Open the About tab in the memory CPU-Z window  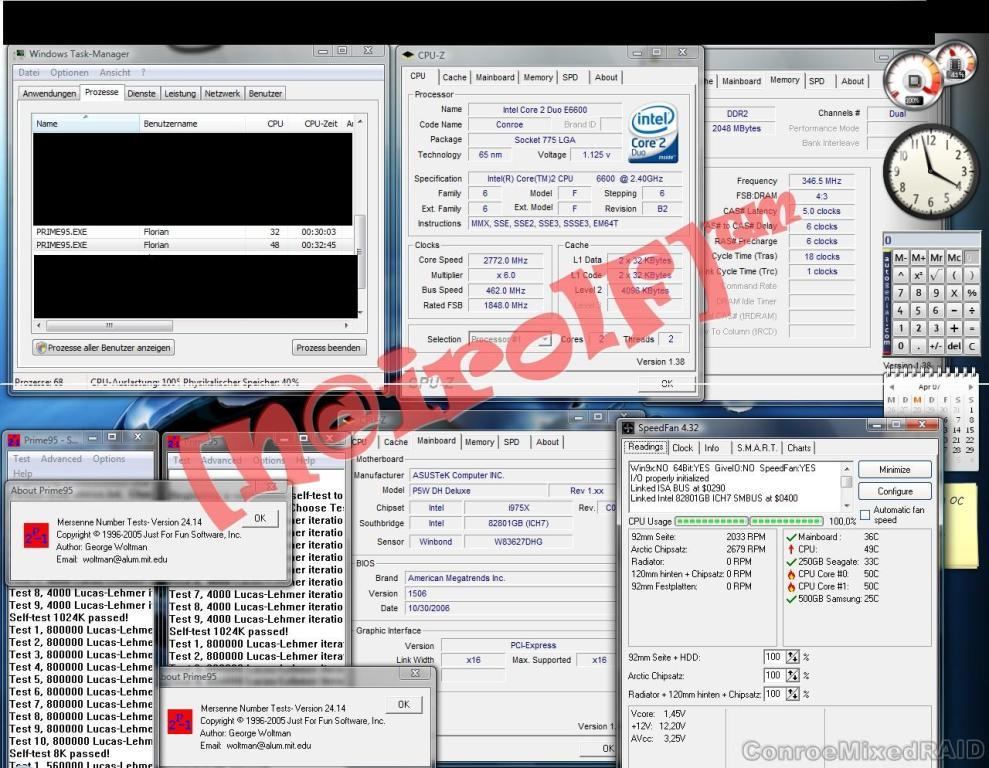pyautogui.click(x=852, y=81)
